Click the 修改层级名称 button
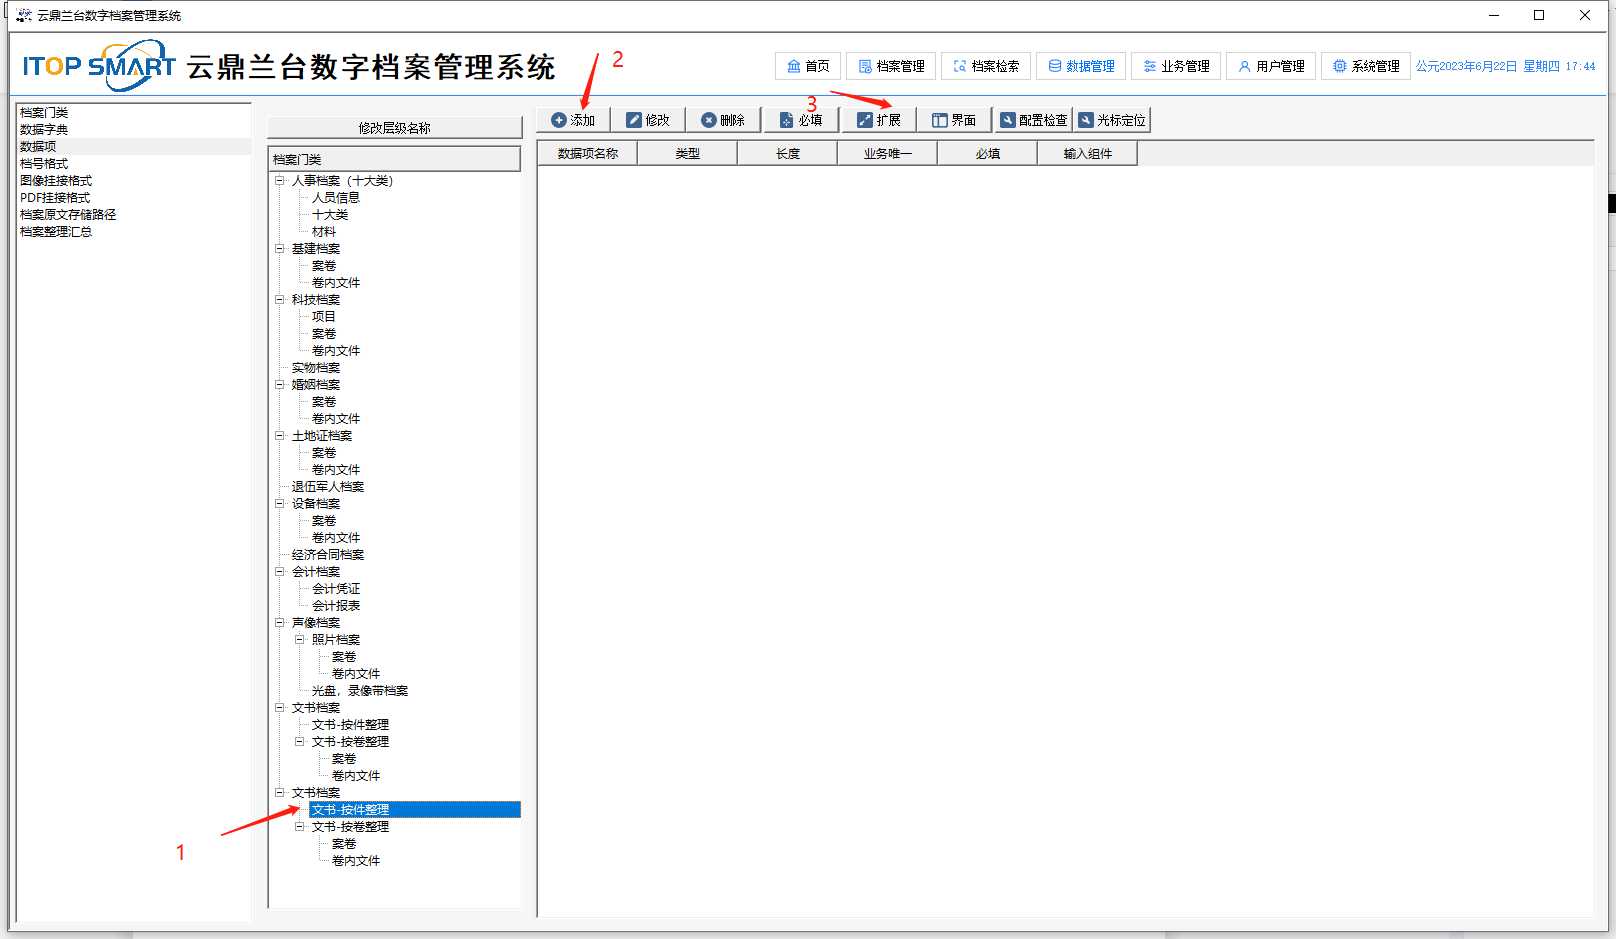This screenshot has width=1616, height=939. pyautogui.click(x=394, y=128)
